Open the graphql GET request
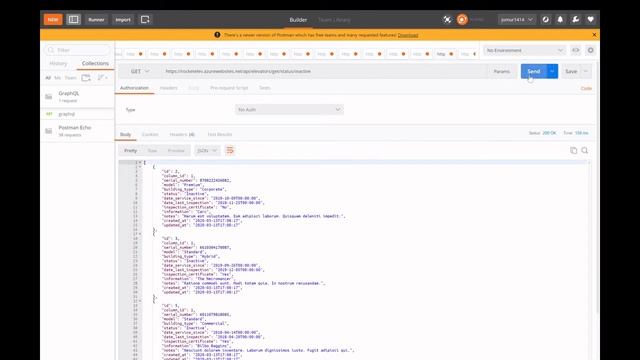 (x=78, y=114)
